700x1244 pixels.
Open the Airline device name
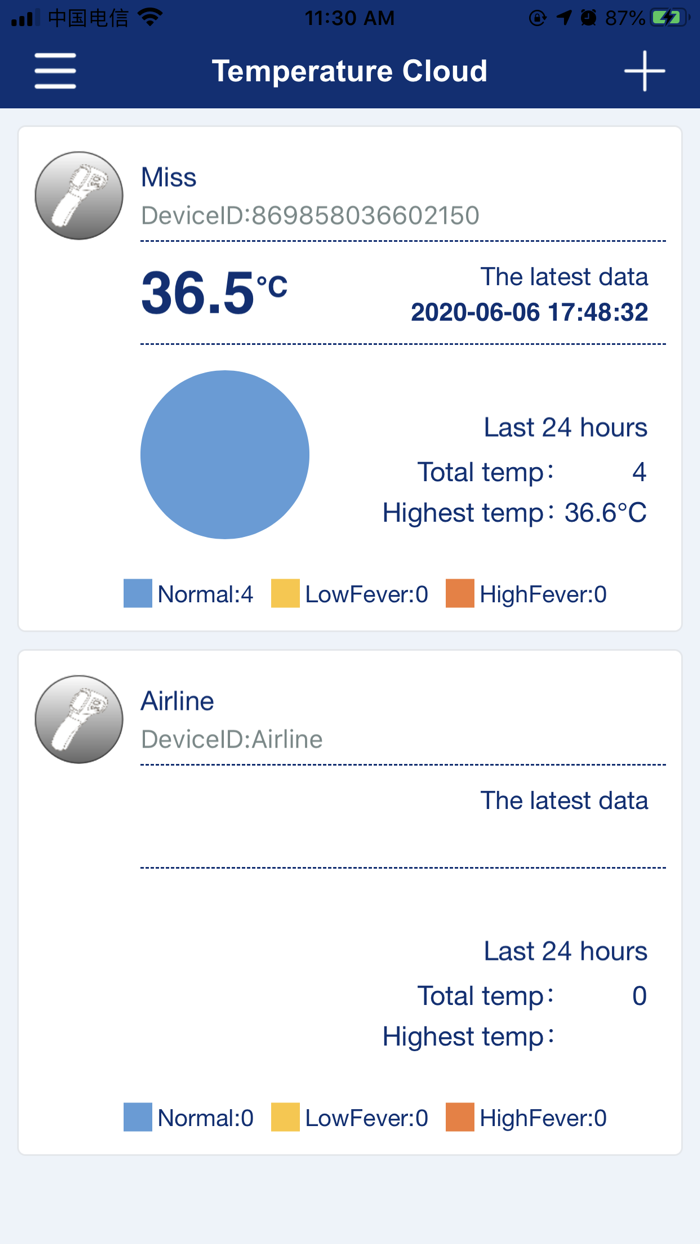click(177, 701)
